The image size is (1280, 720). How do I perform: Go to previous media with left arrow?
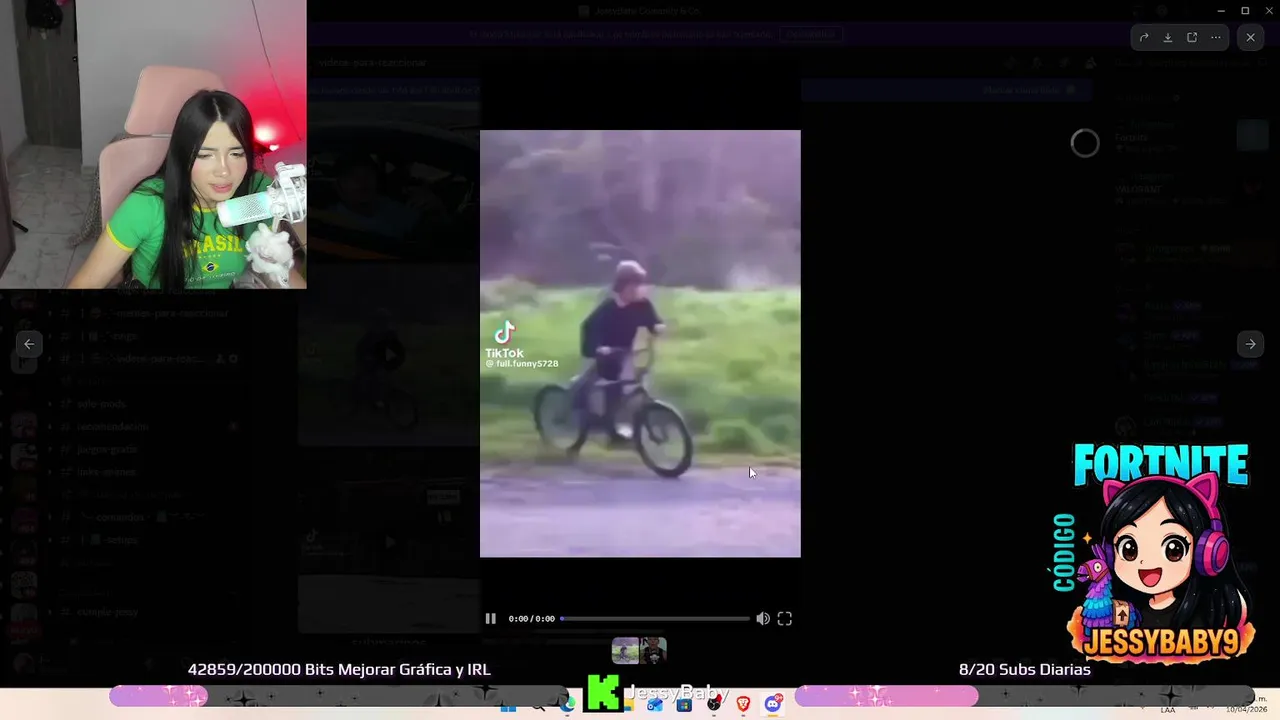tap(29, 344)
